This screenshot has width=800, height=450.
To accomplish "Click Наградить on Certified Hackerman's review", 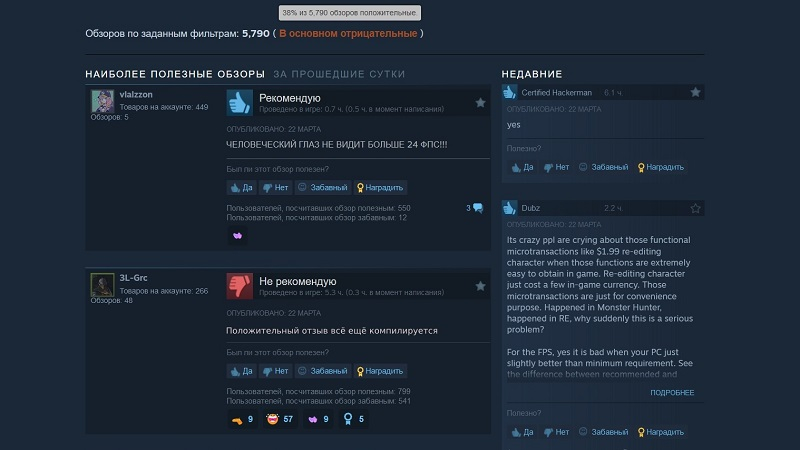I will click(661, 167).
